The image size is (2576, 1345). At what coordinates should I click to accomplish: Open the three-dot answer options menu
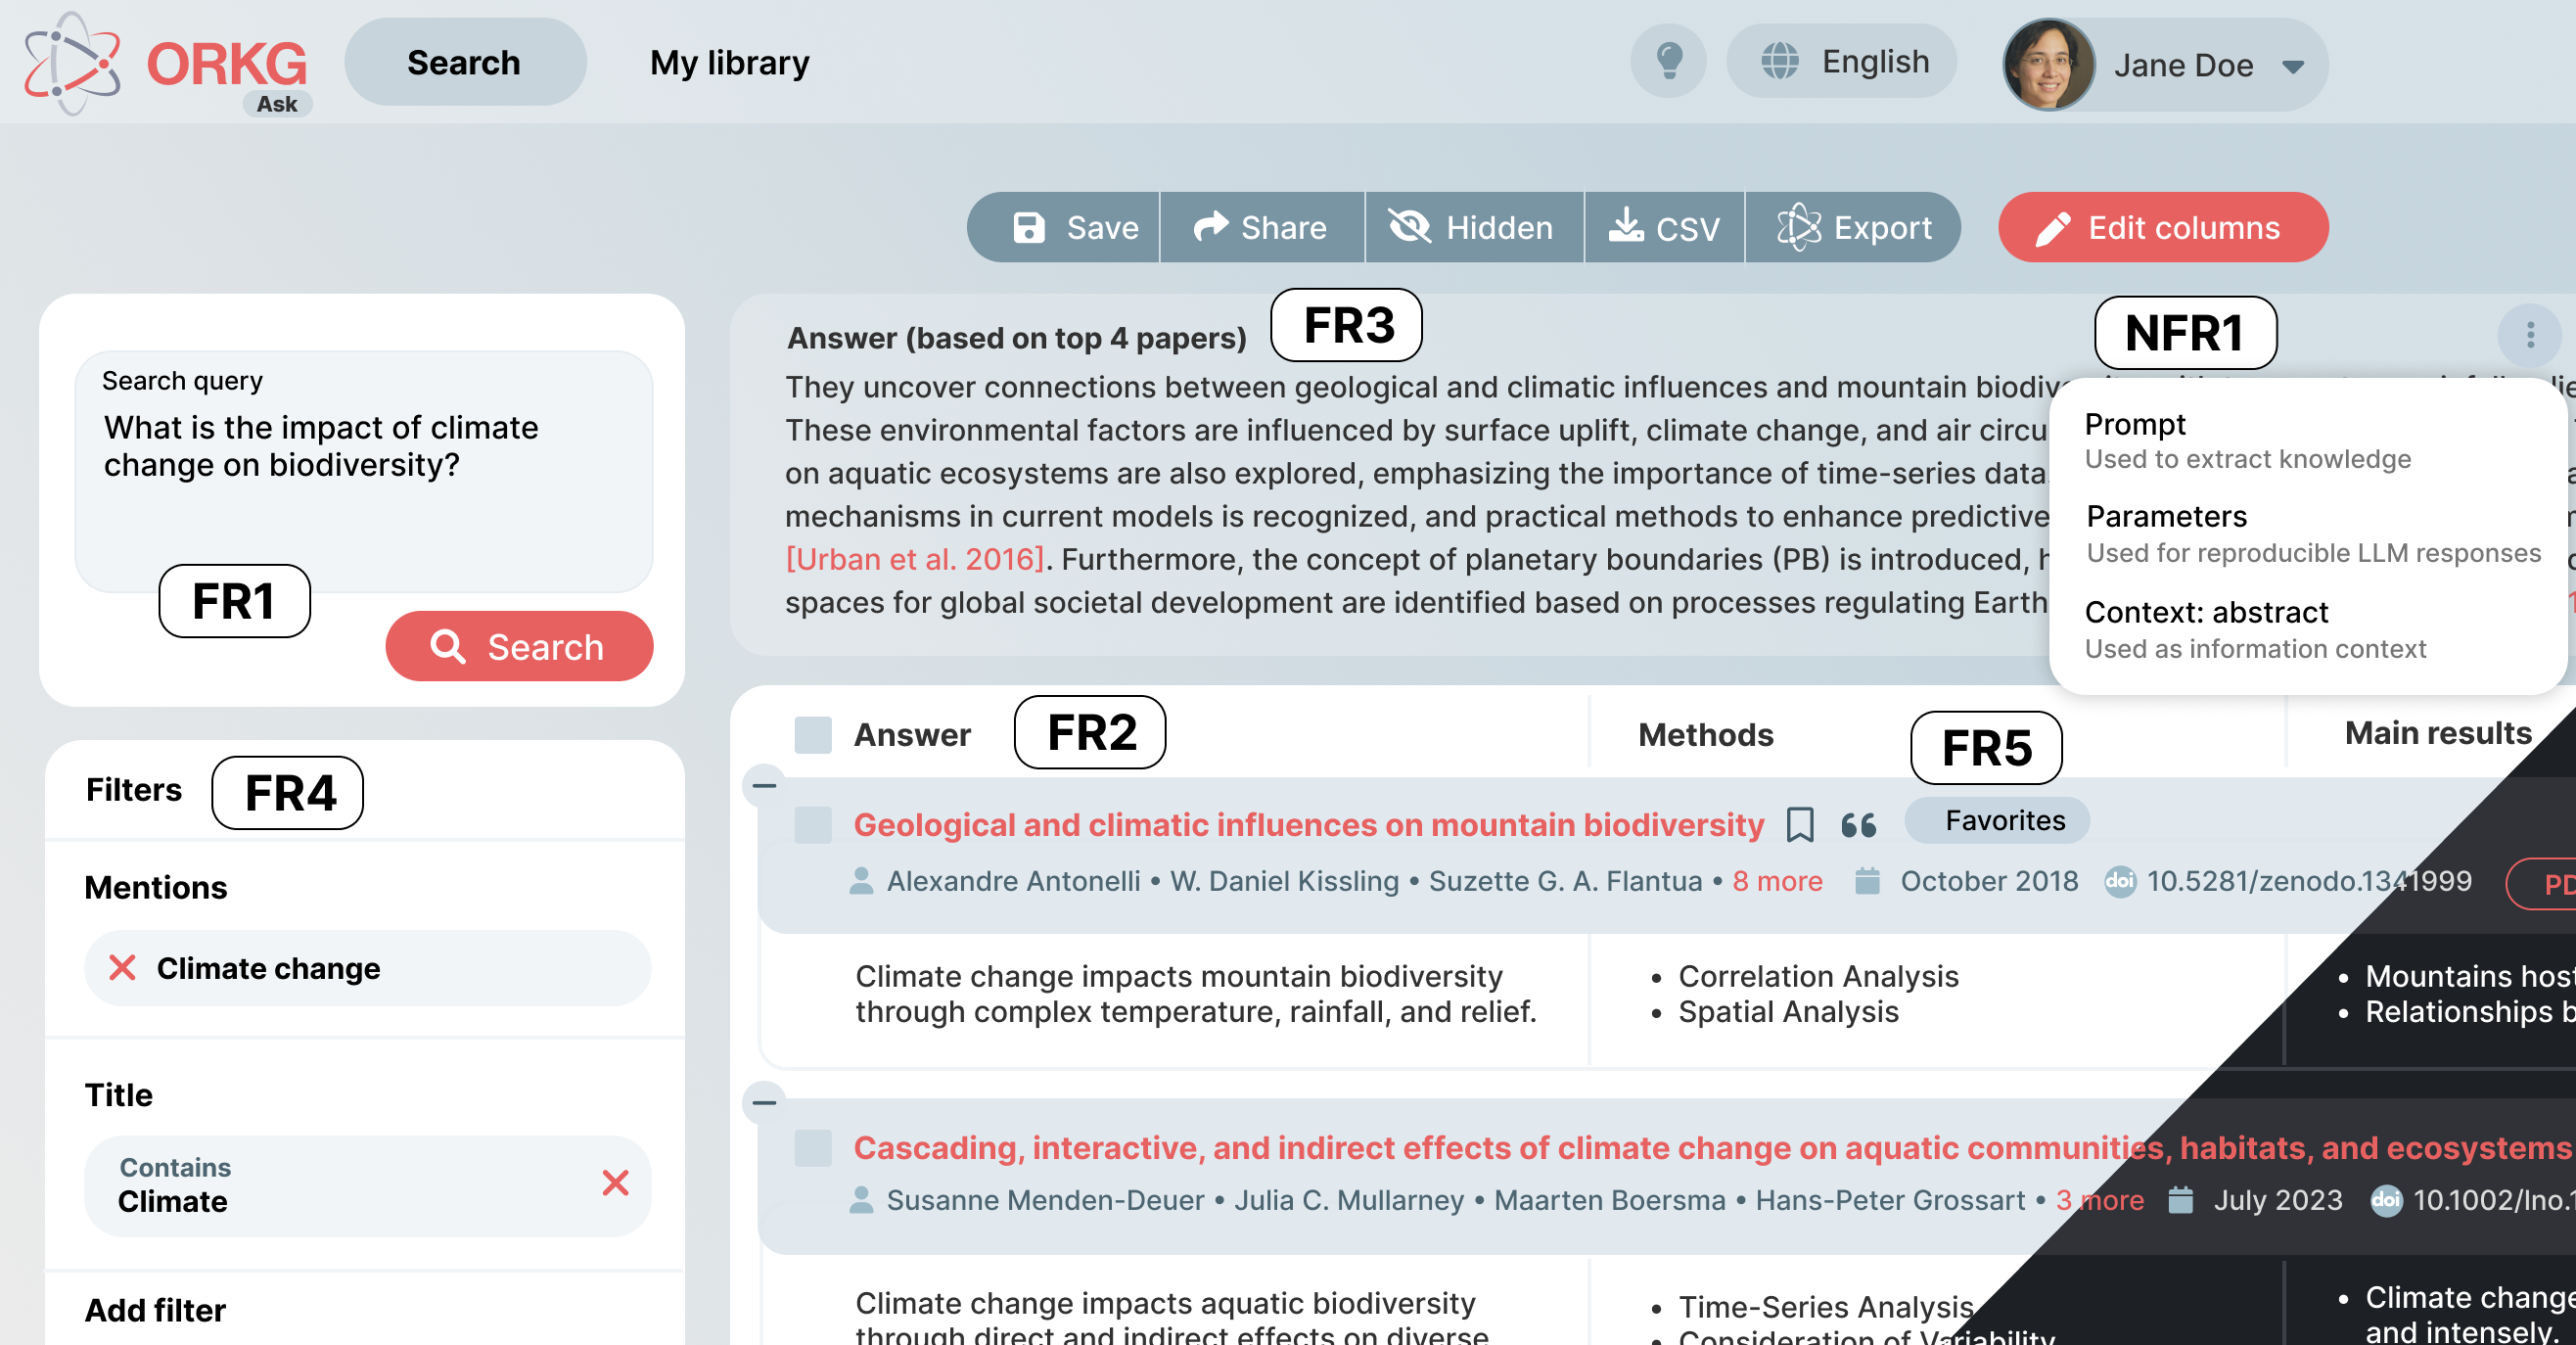point(2530,335)
